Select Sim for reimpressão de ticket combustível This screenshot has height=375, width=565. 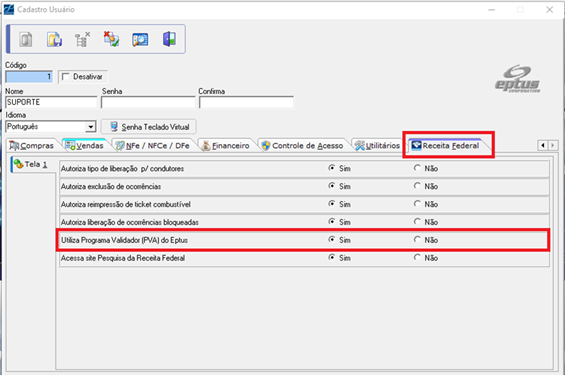332,204
